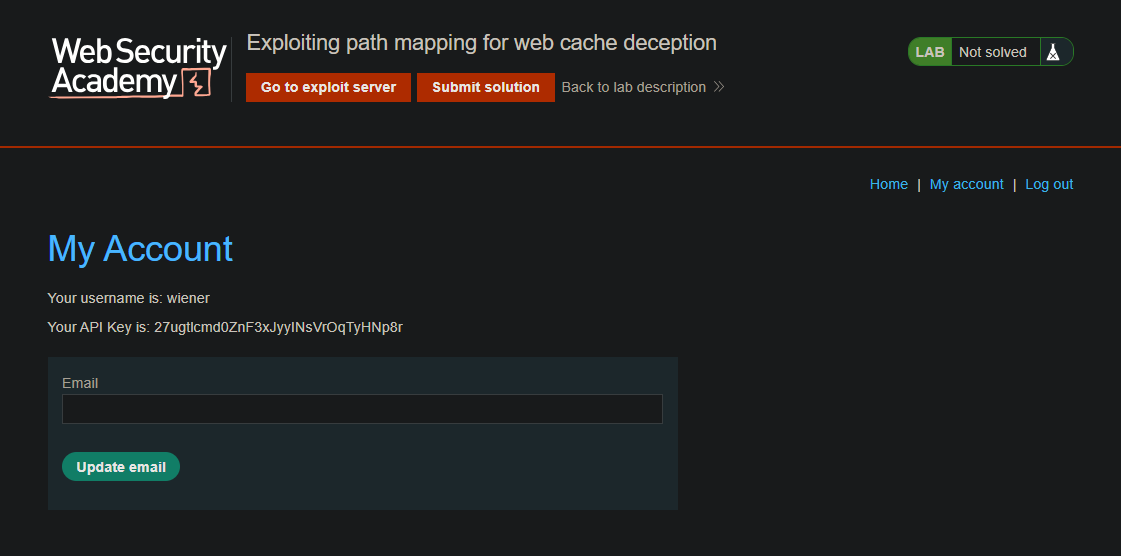
Task: Click the Not solved status label
Action: 992,51
